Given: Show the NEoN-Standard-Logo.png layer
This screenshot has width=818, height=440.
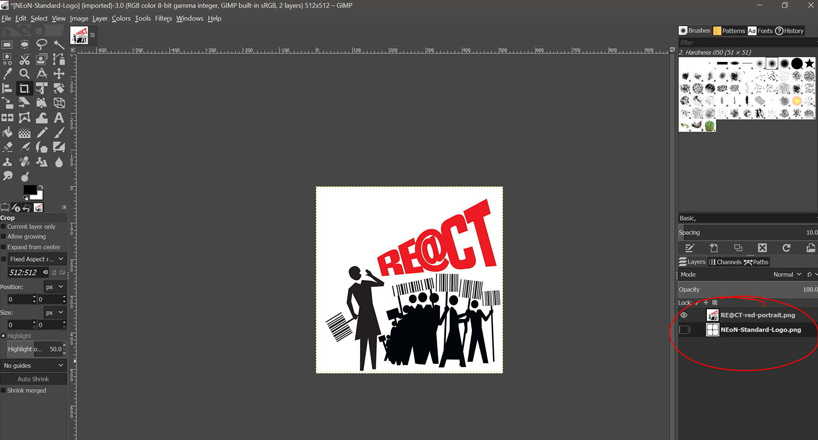Looking at the screenshot, I should click(x=684, y=330).
